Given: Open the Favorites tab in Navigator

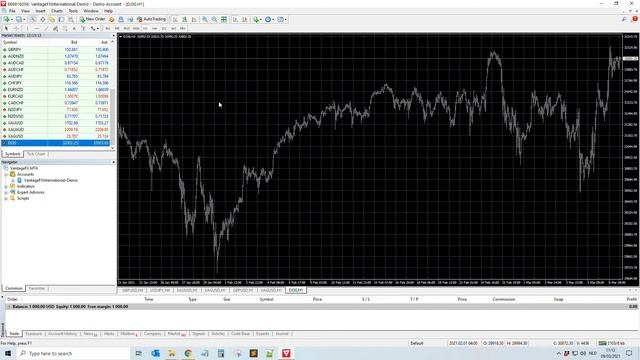Looking at the screenshot, I should (37, 288).
